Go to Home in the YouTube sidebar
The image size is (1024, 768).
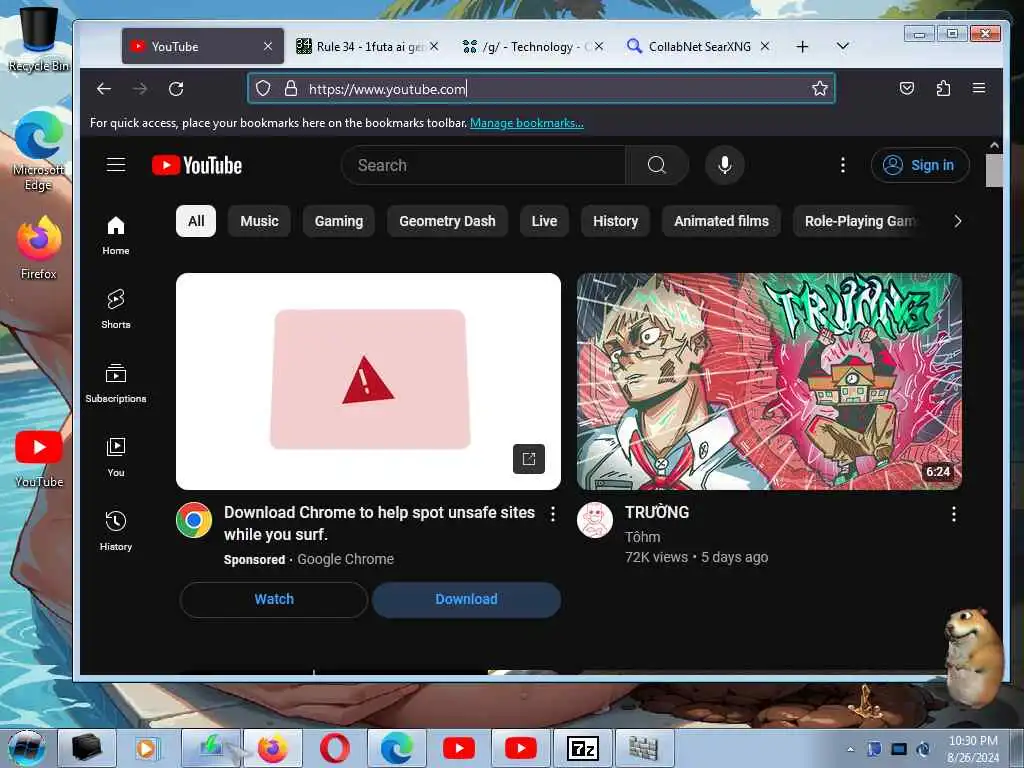(x=116, y=236)
